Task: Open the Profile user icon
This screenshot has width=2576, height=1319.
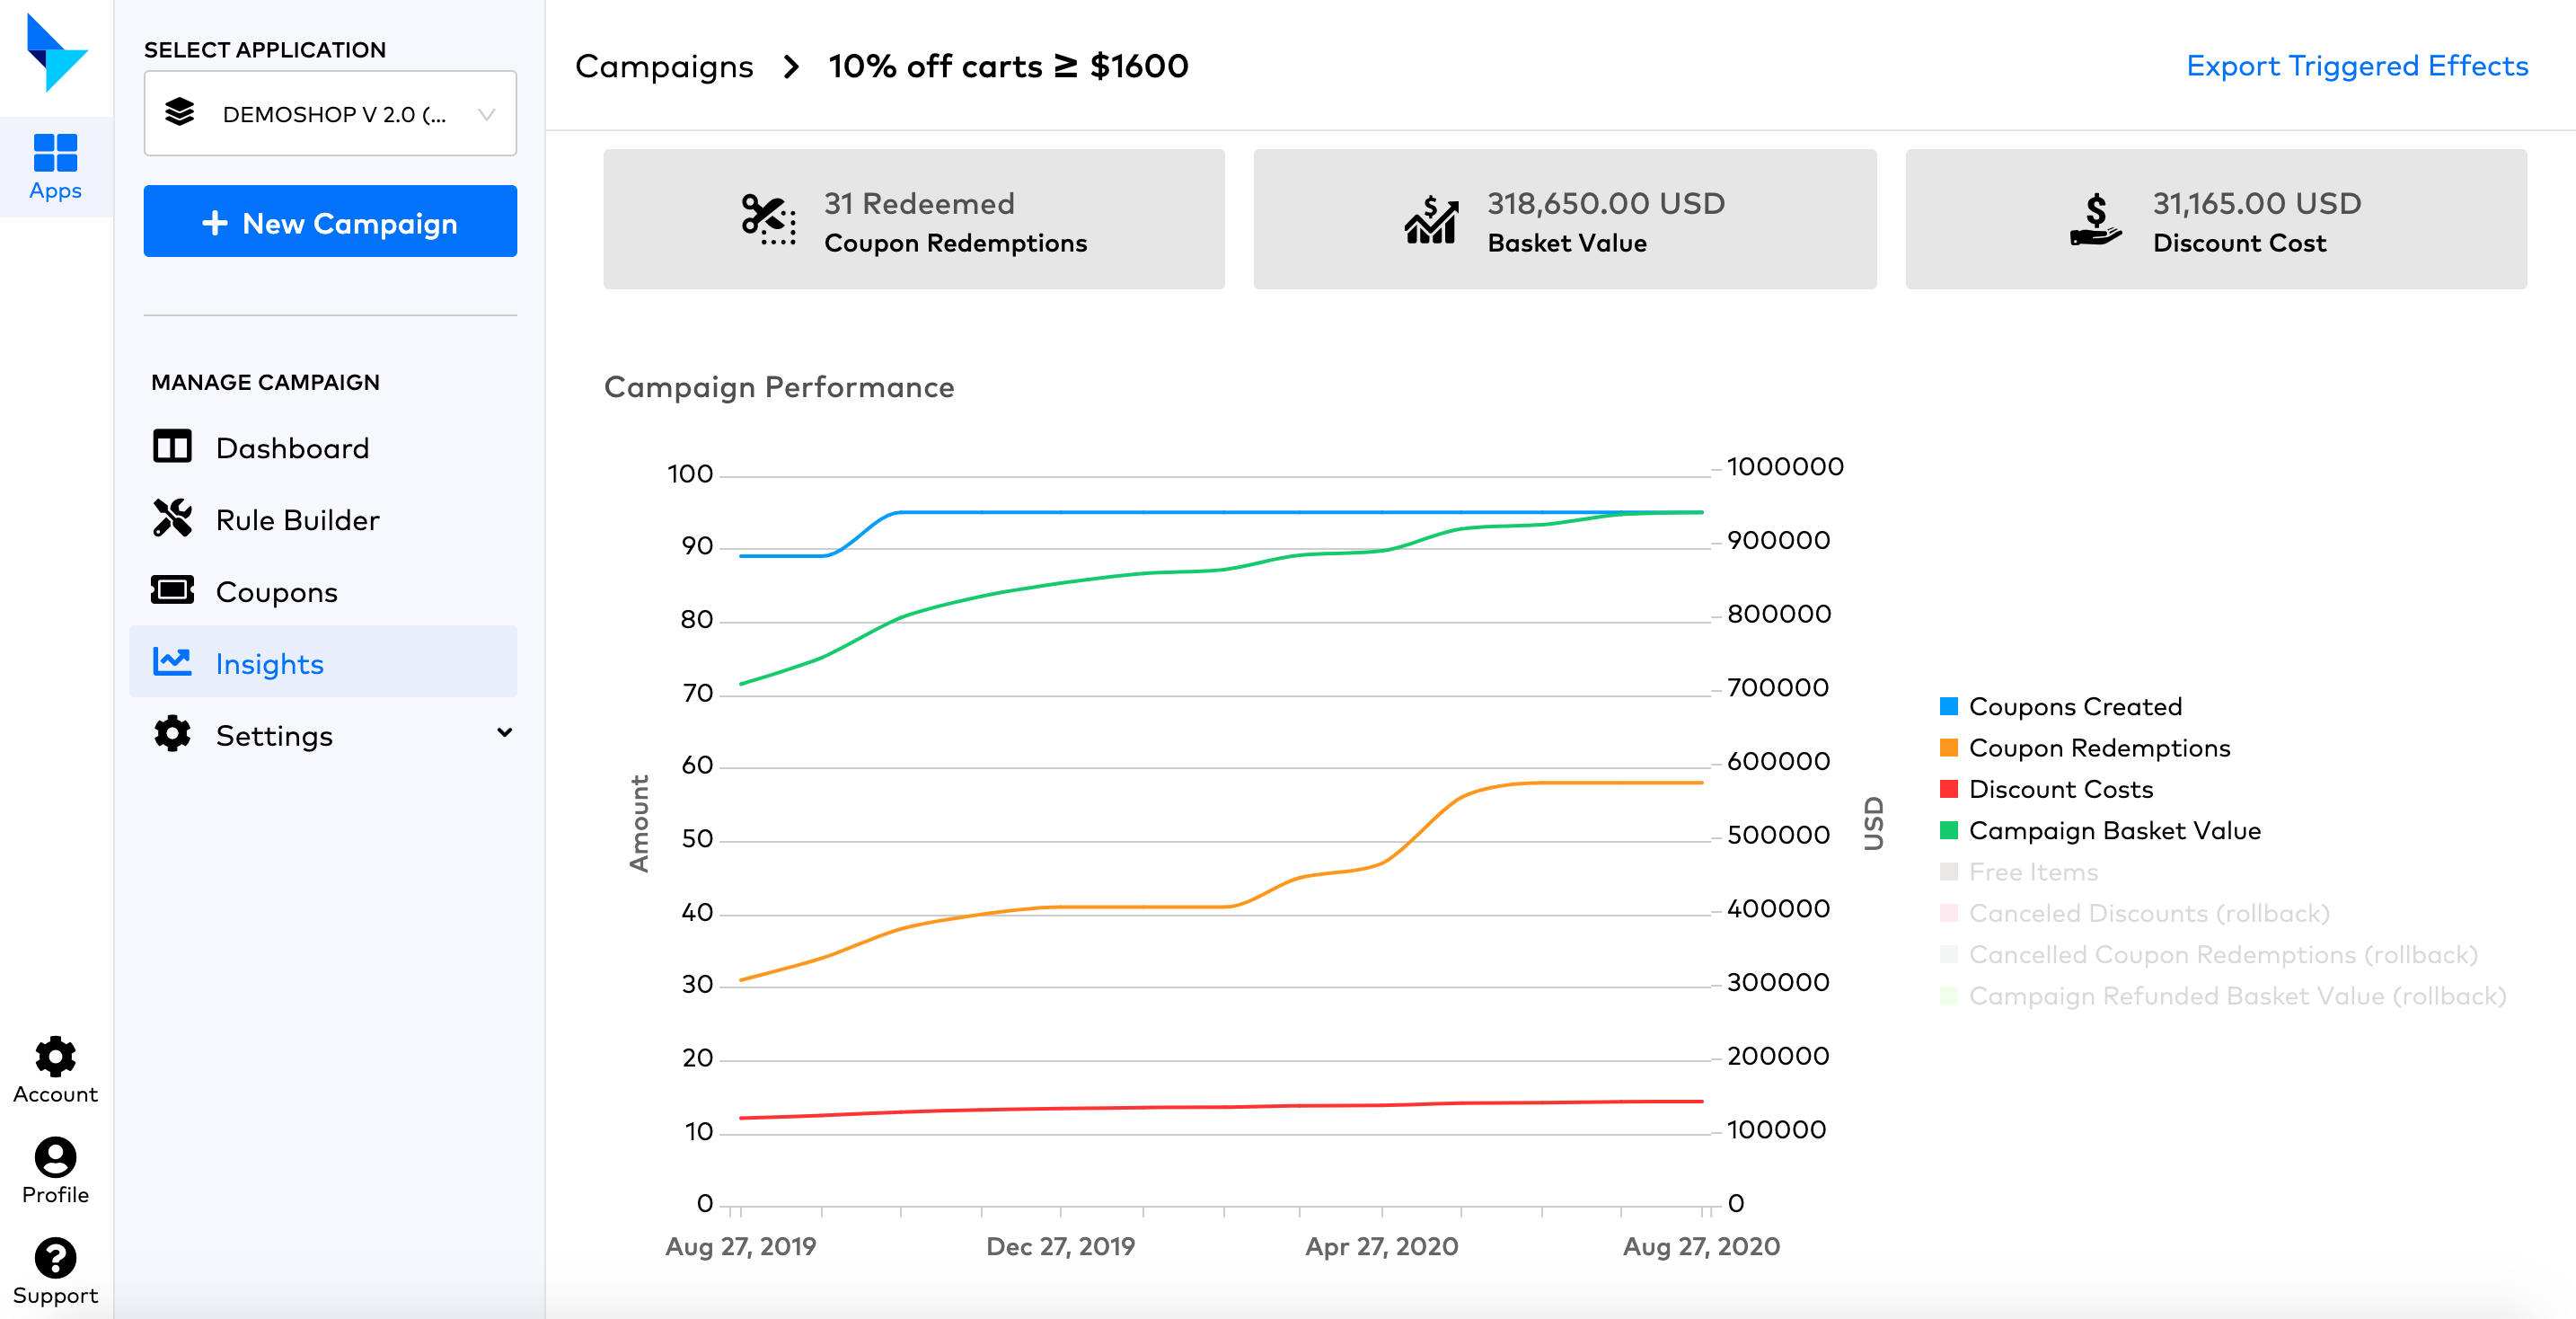Action: tap(55, 1157)
